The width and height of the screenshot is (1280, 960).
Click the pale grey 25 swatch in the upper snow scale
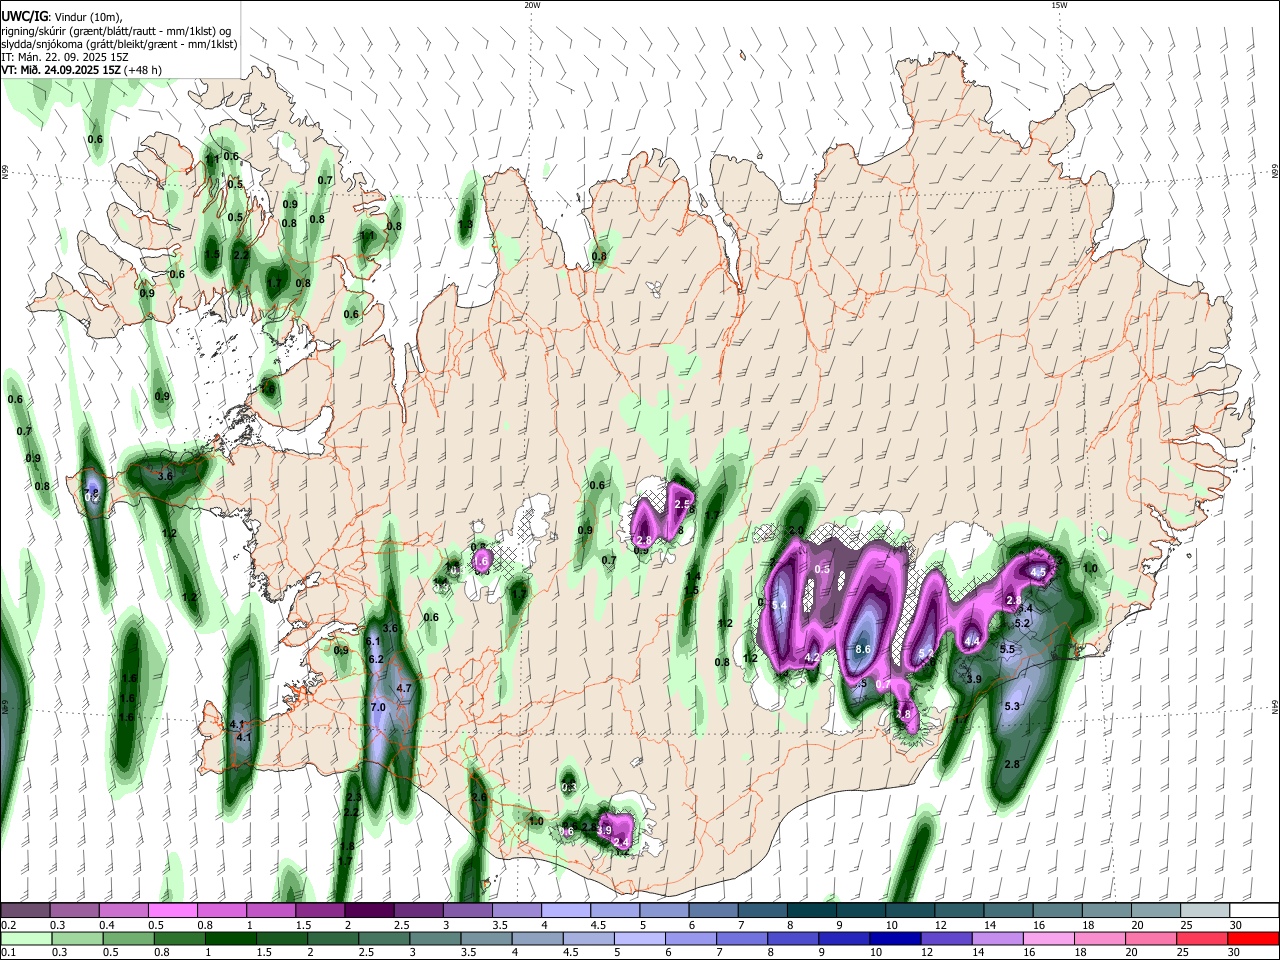[x=1204, y=911]
